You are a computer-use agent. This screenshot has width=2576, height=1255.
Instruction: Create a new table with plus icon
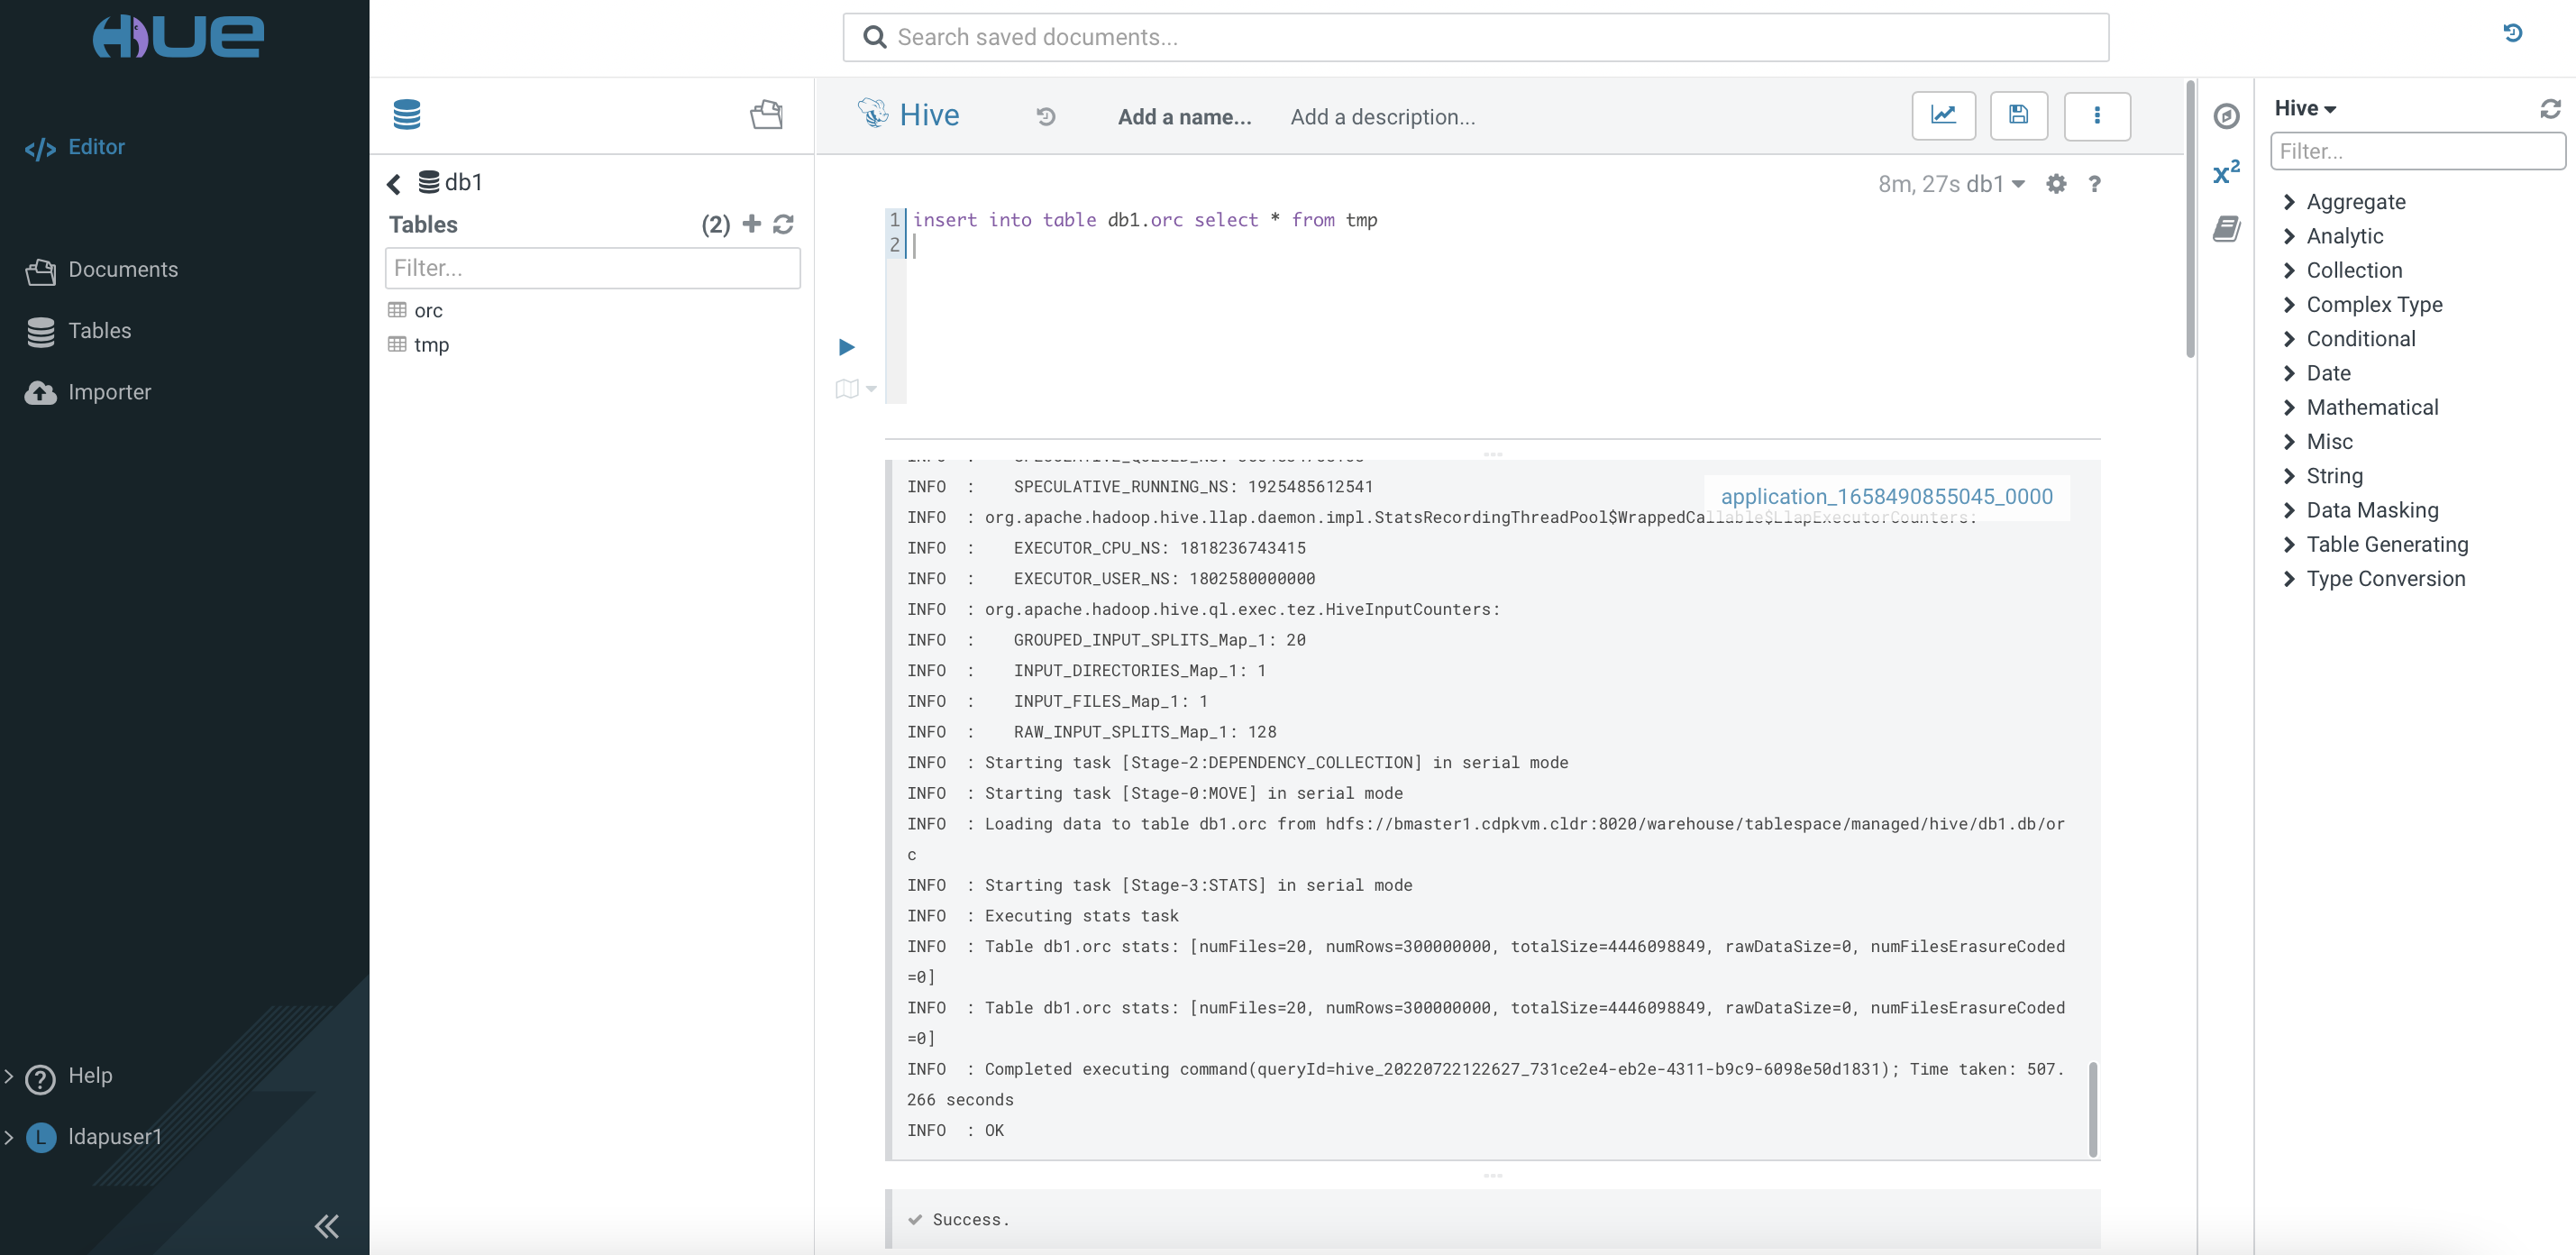[x=752, y=224]
